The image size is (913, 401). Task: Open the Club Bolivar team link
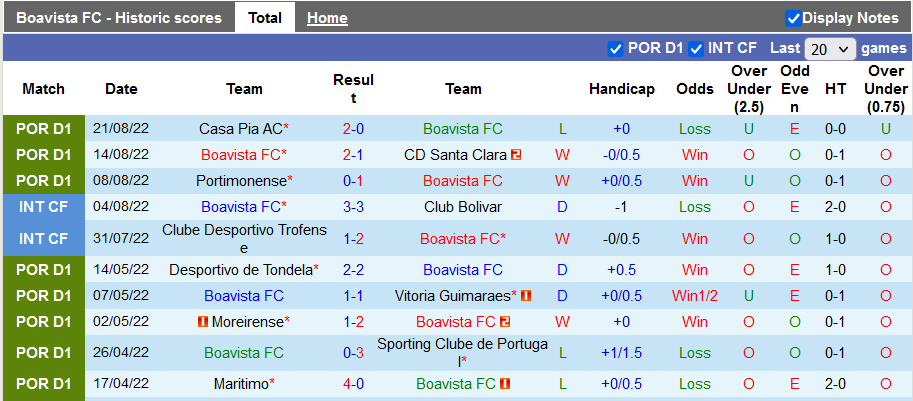point(463,207)
